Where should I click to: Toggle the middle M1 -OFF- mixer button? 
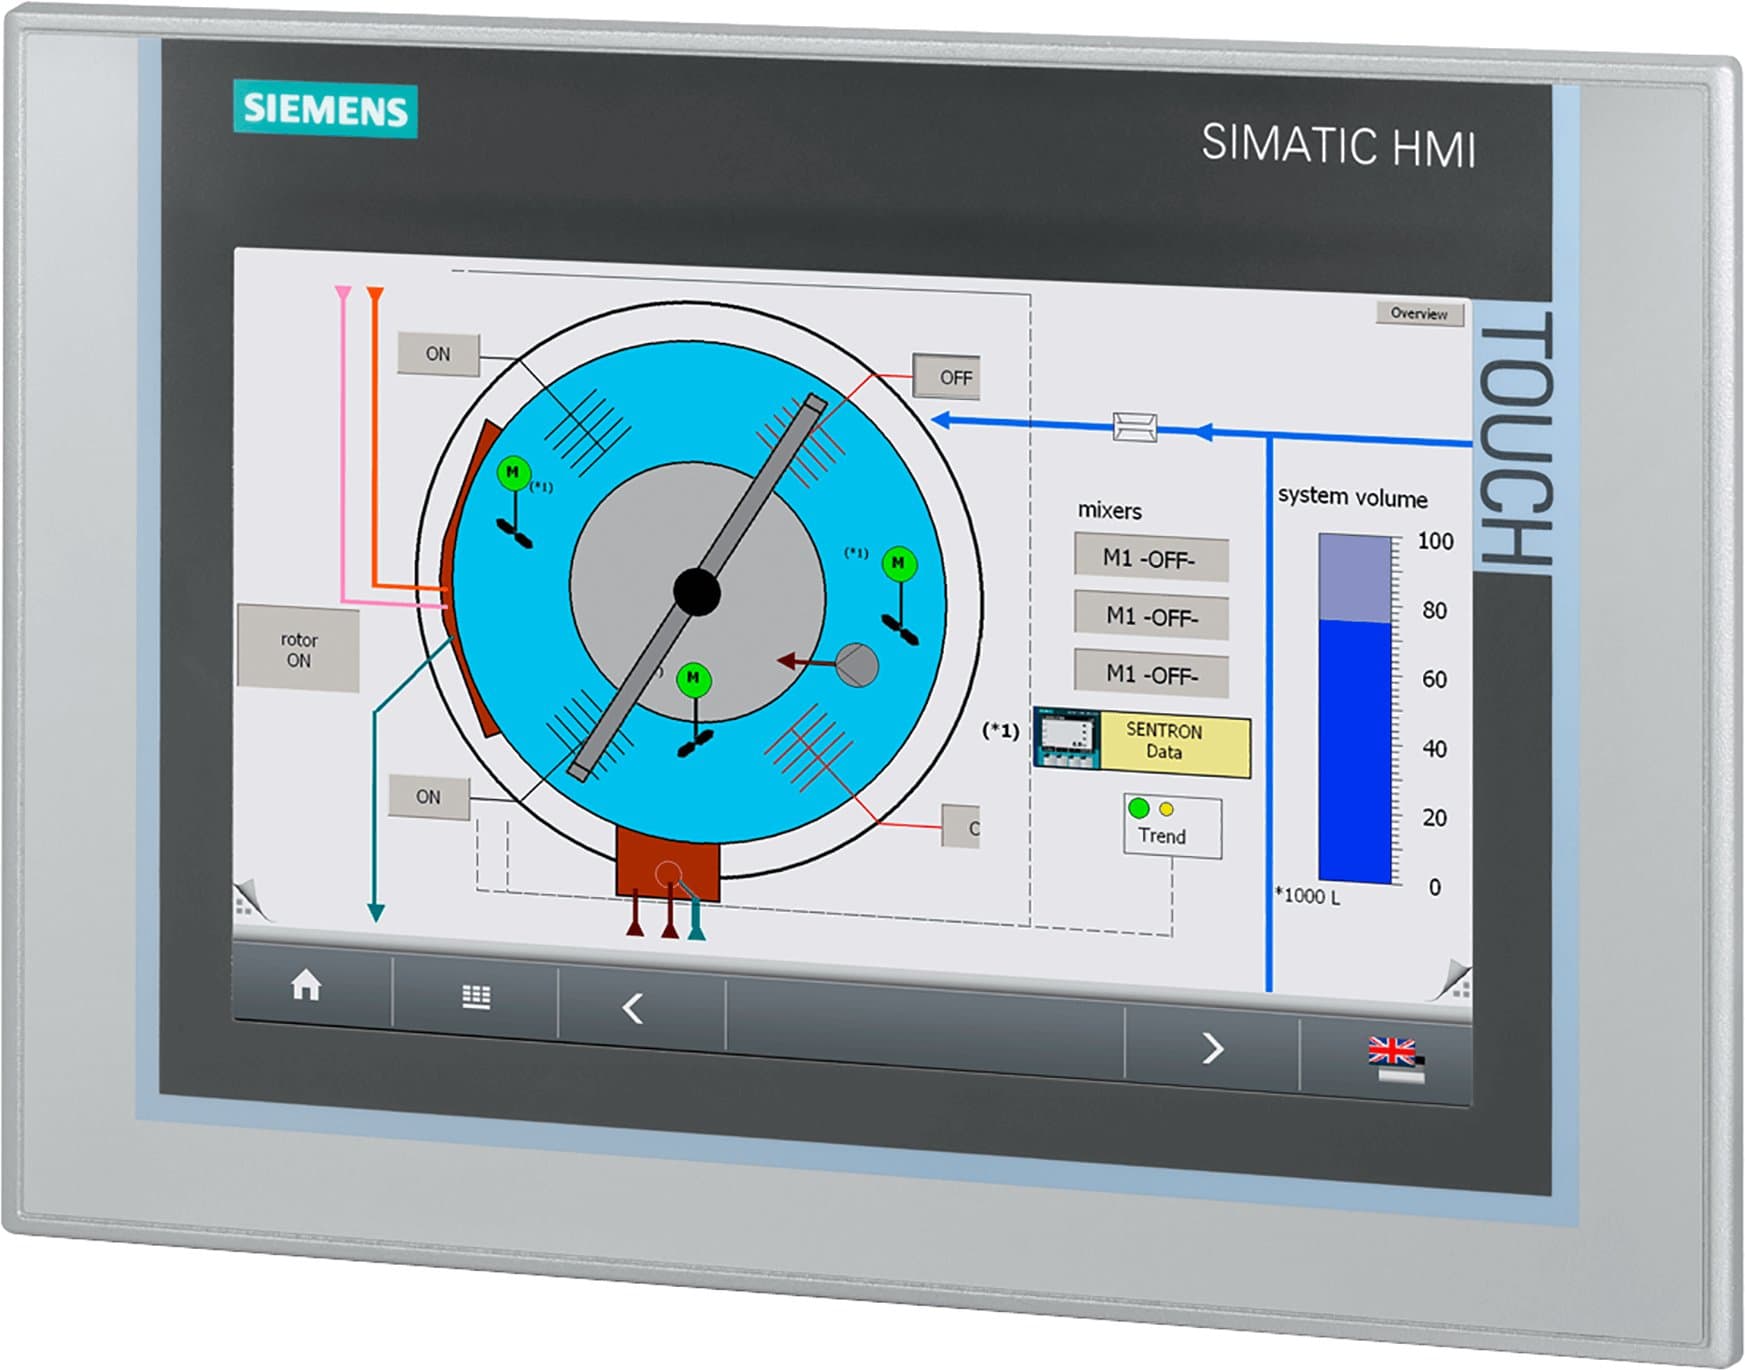(x=1152, y=616)
